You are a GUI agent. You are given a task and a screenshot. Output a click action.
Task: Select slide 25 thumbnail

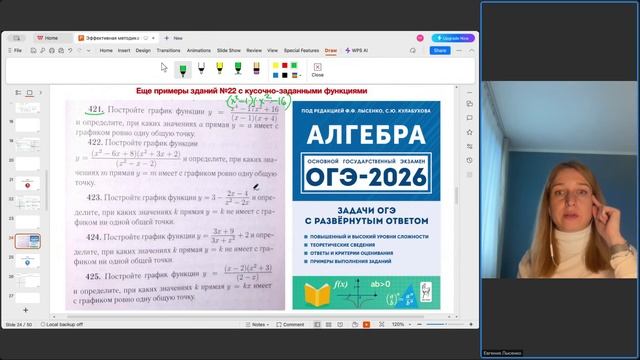(27, 261)
